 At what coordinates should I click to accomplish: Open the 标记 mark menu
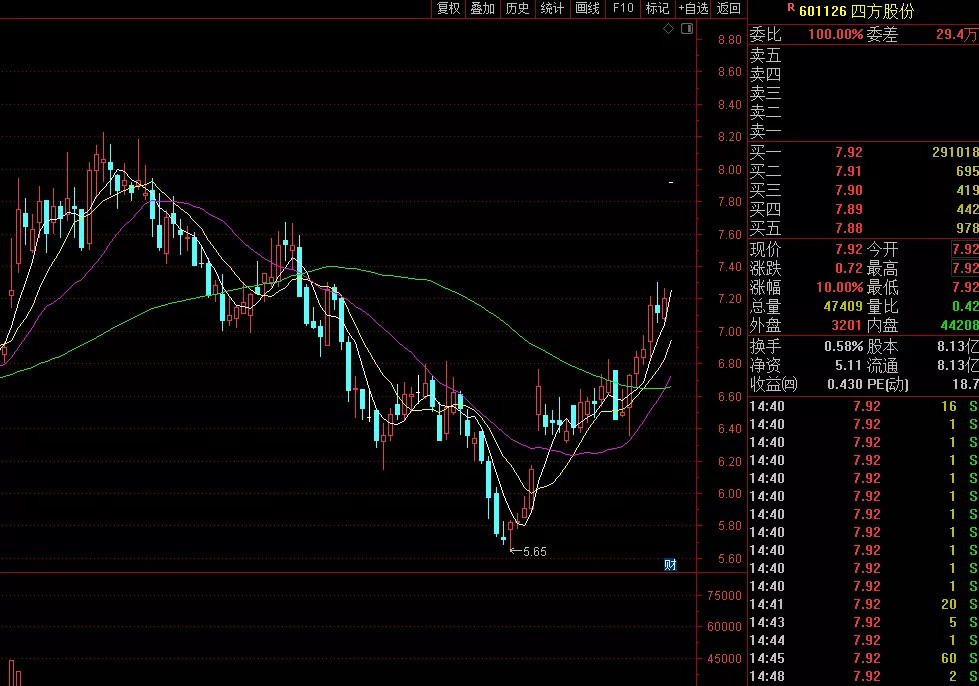(657, 9)
